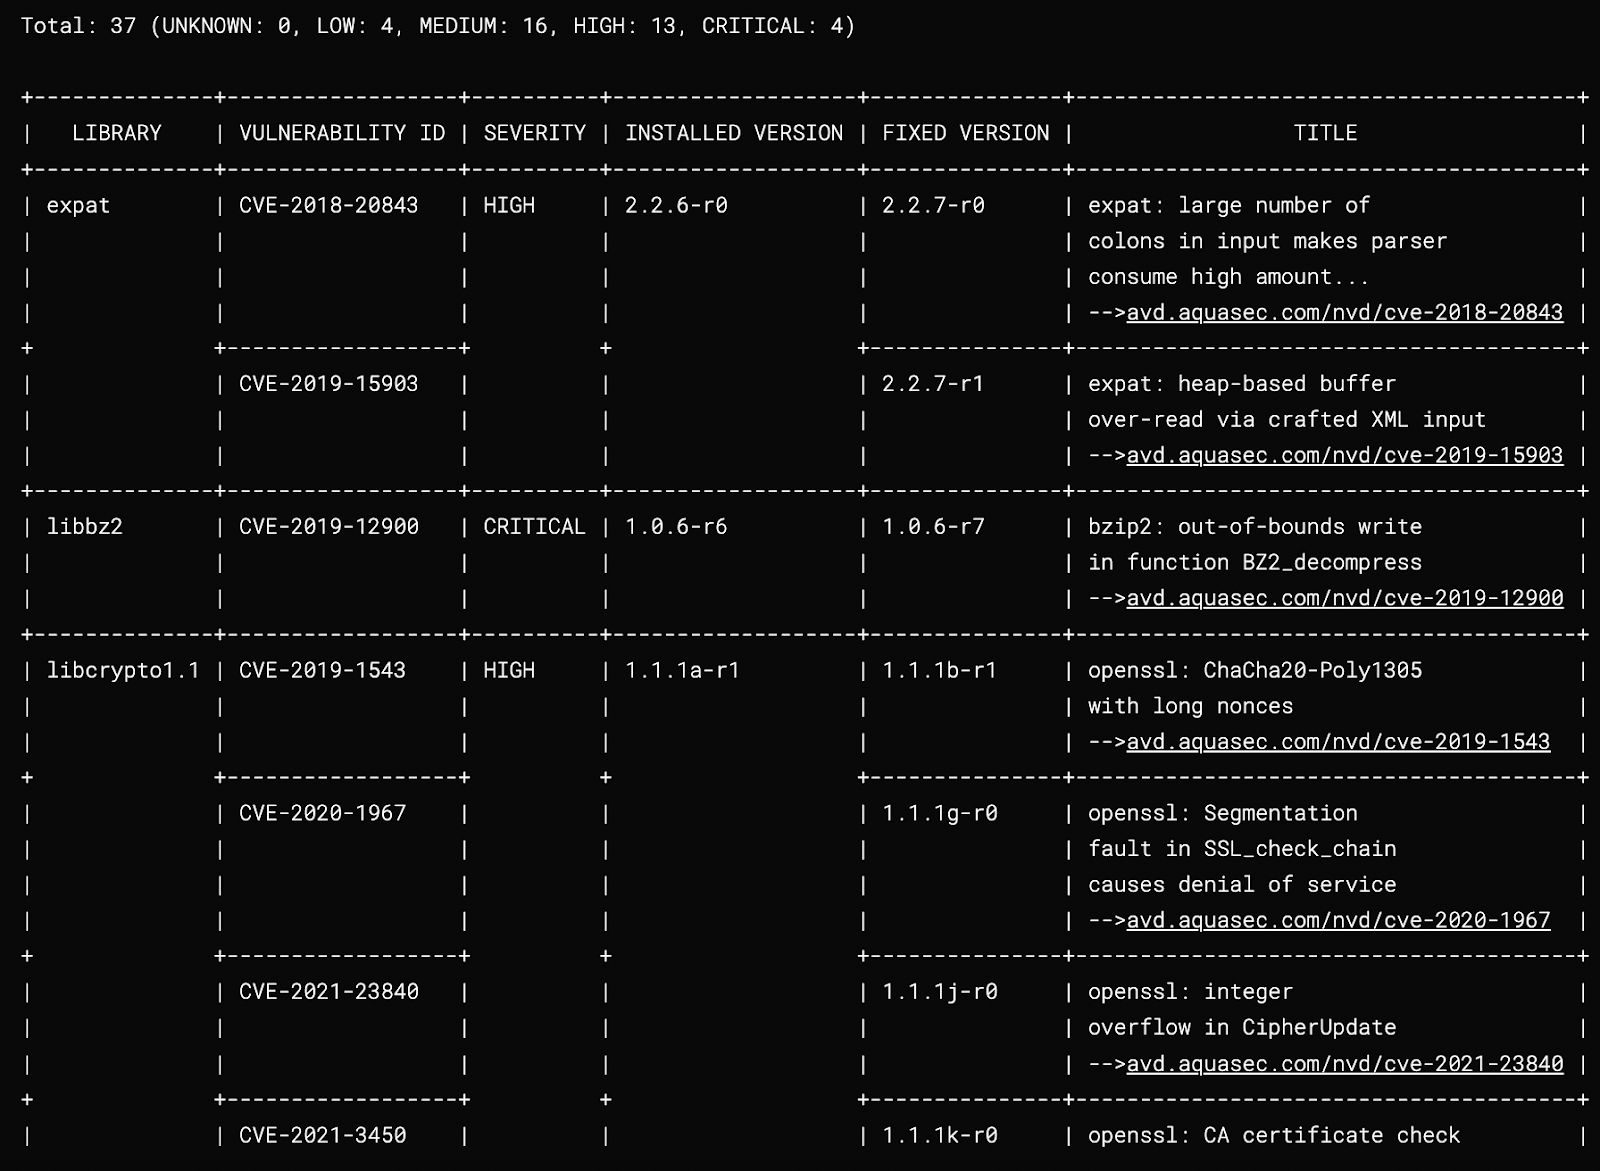Click the SEVERITY column header
Image resolution: width=1600 pixels, height=1171 pixels.
coord(534,133)
